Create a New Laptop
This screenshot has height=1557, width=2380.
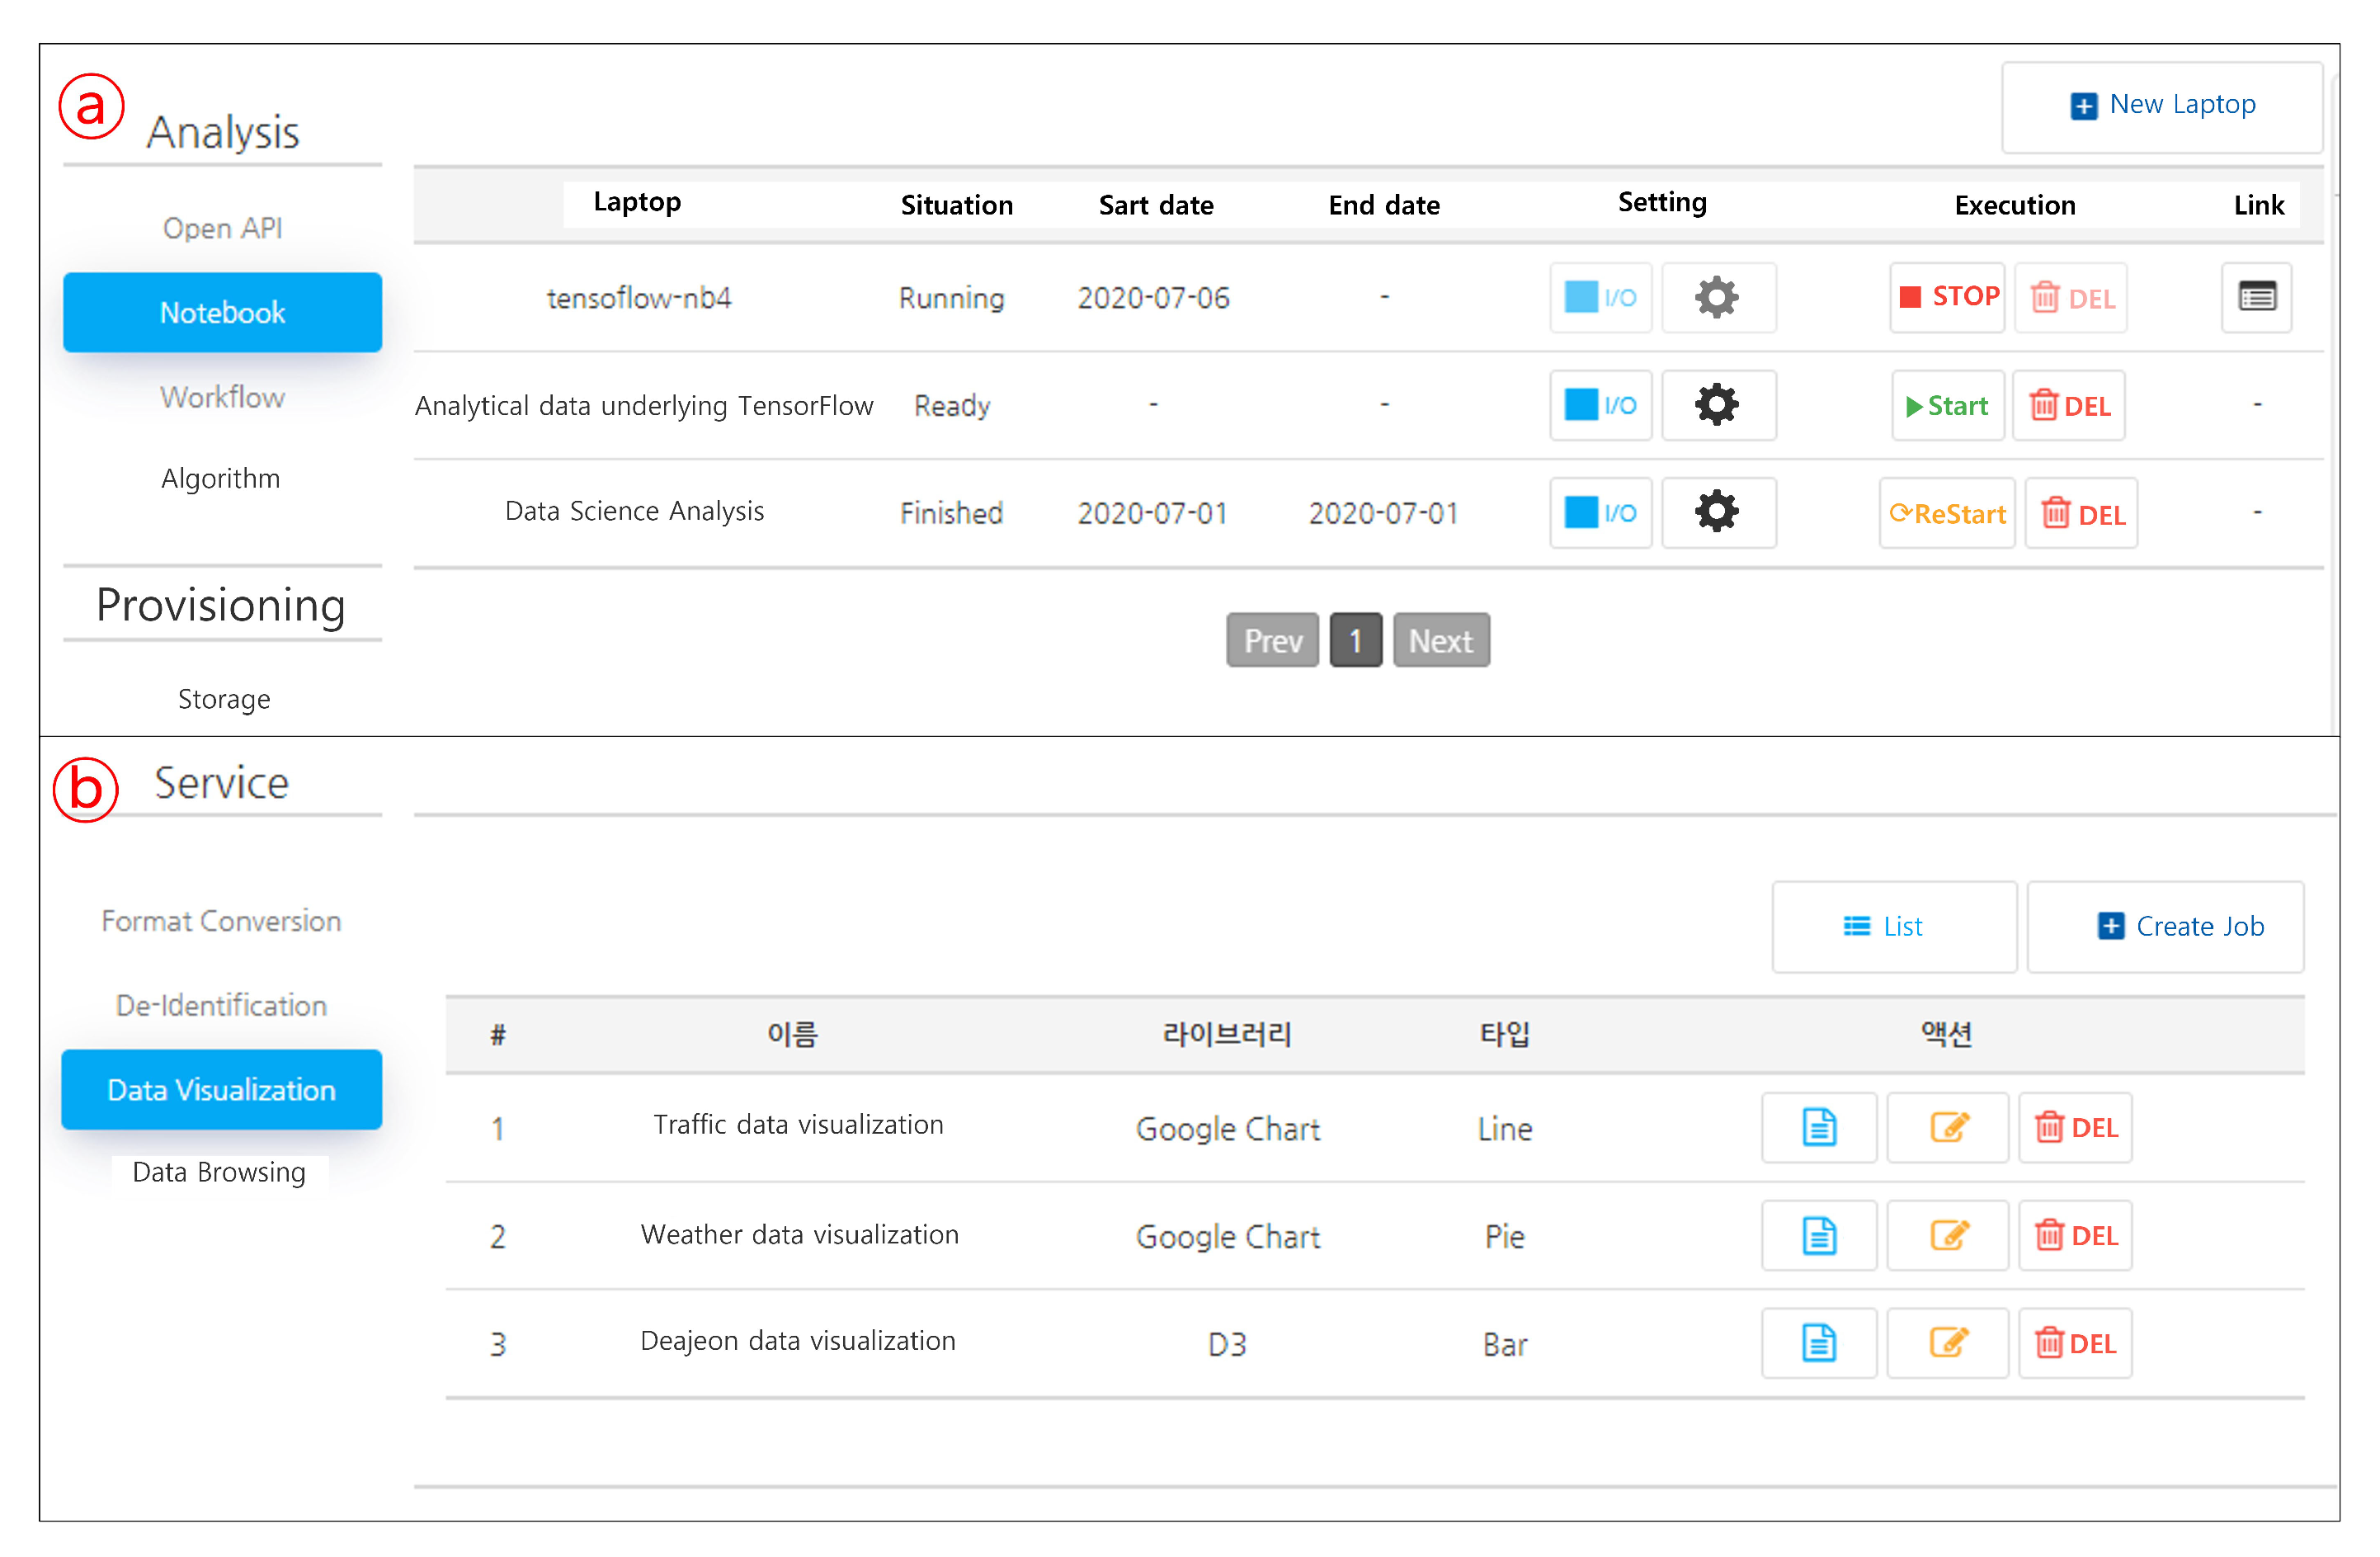[2162, 106]
